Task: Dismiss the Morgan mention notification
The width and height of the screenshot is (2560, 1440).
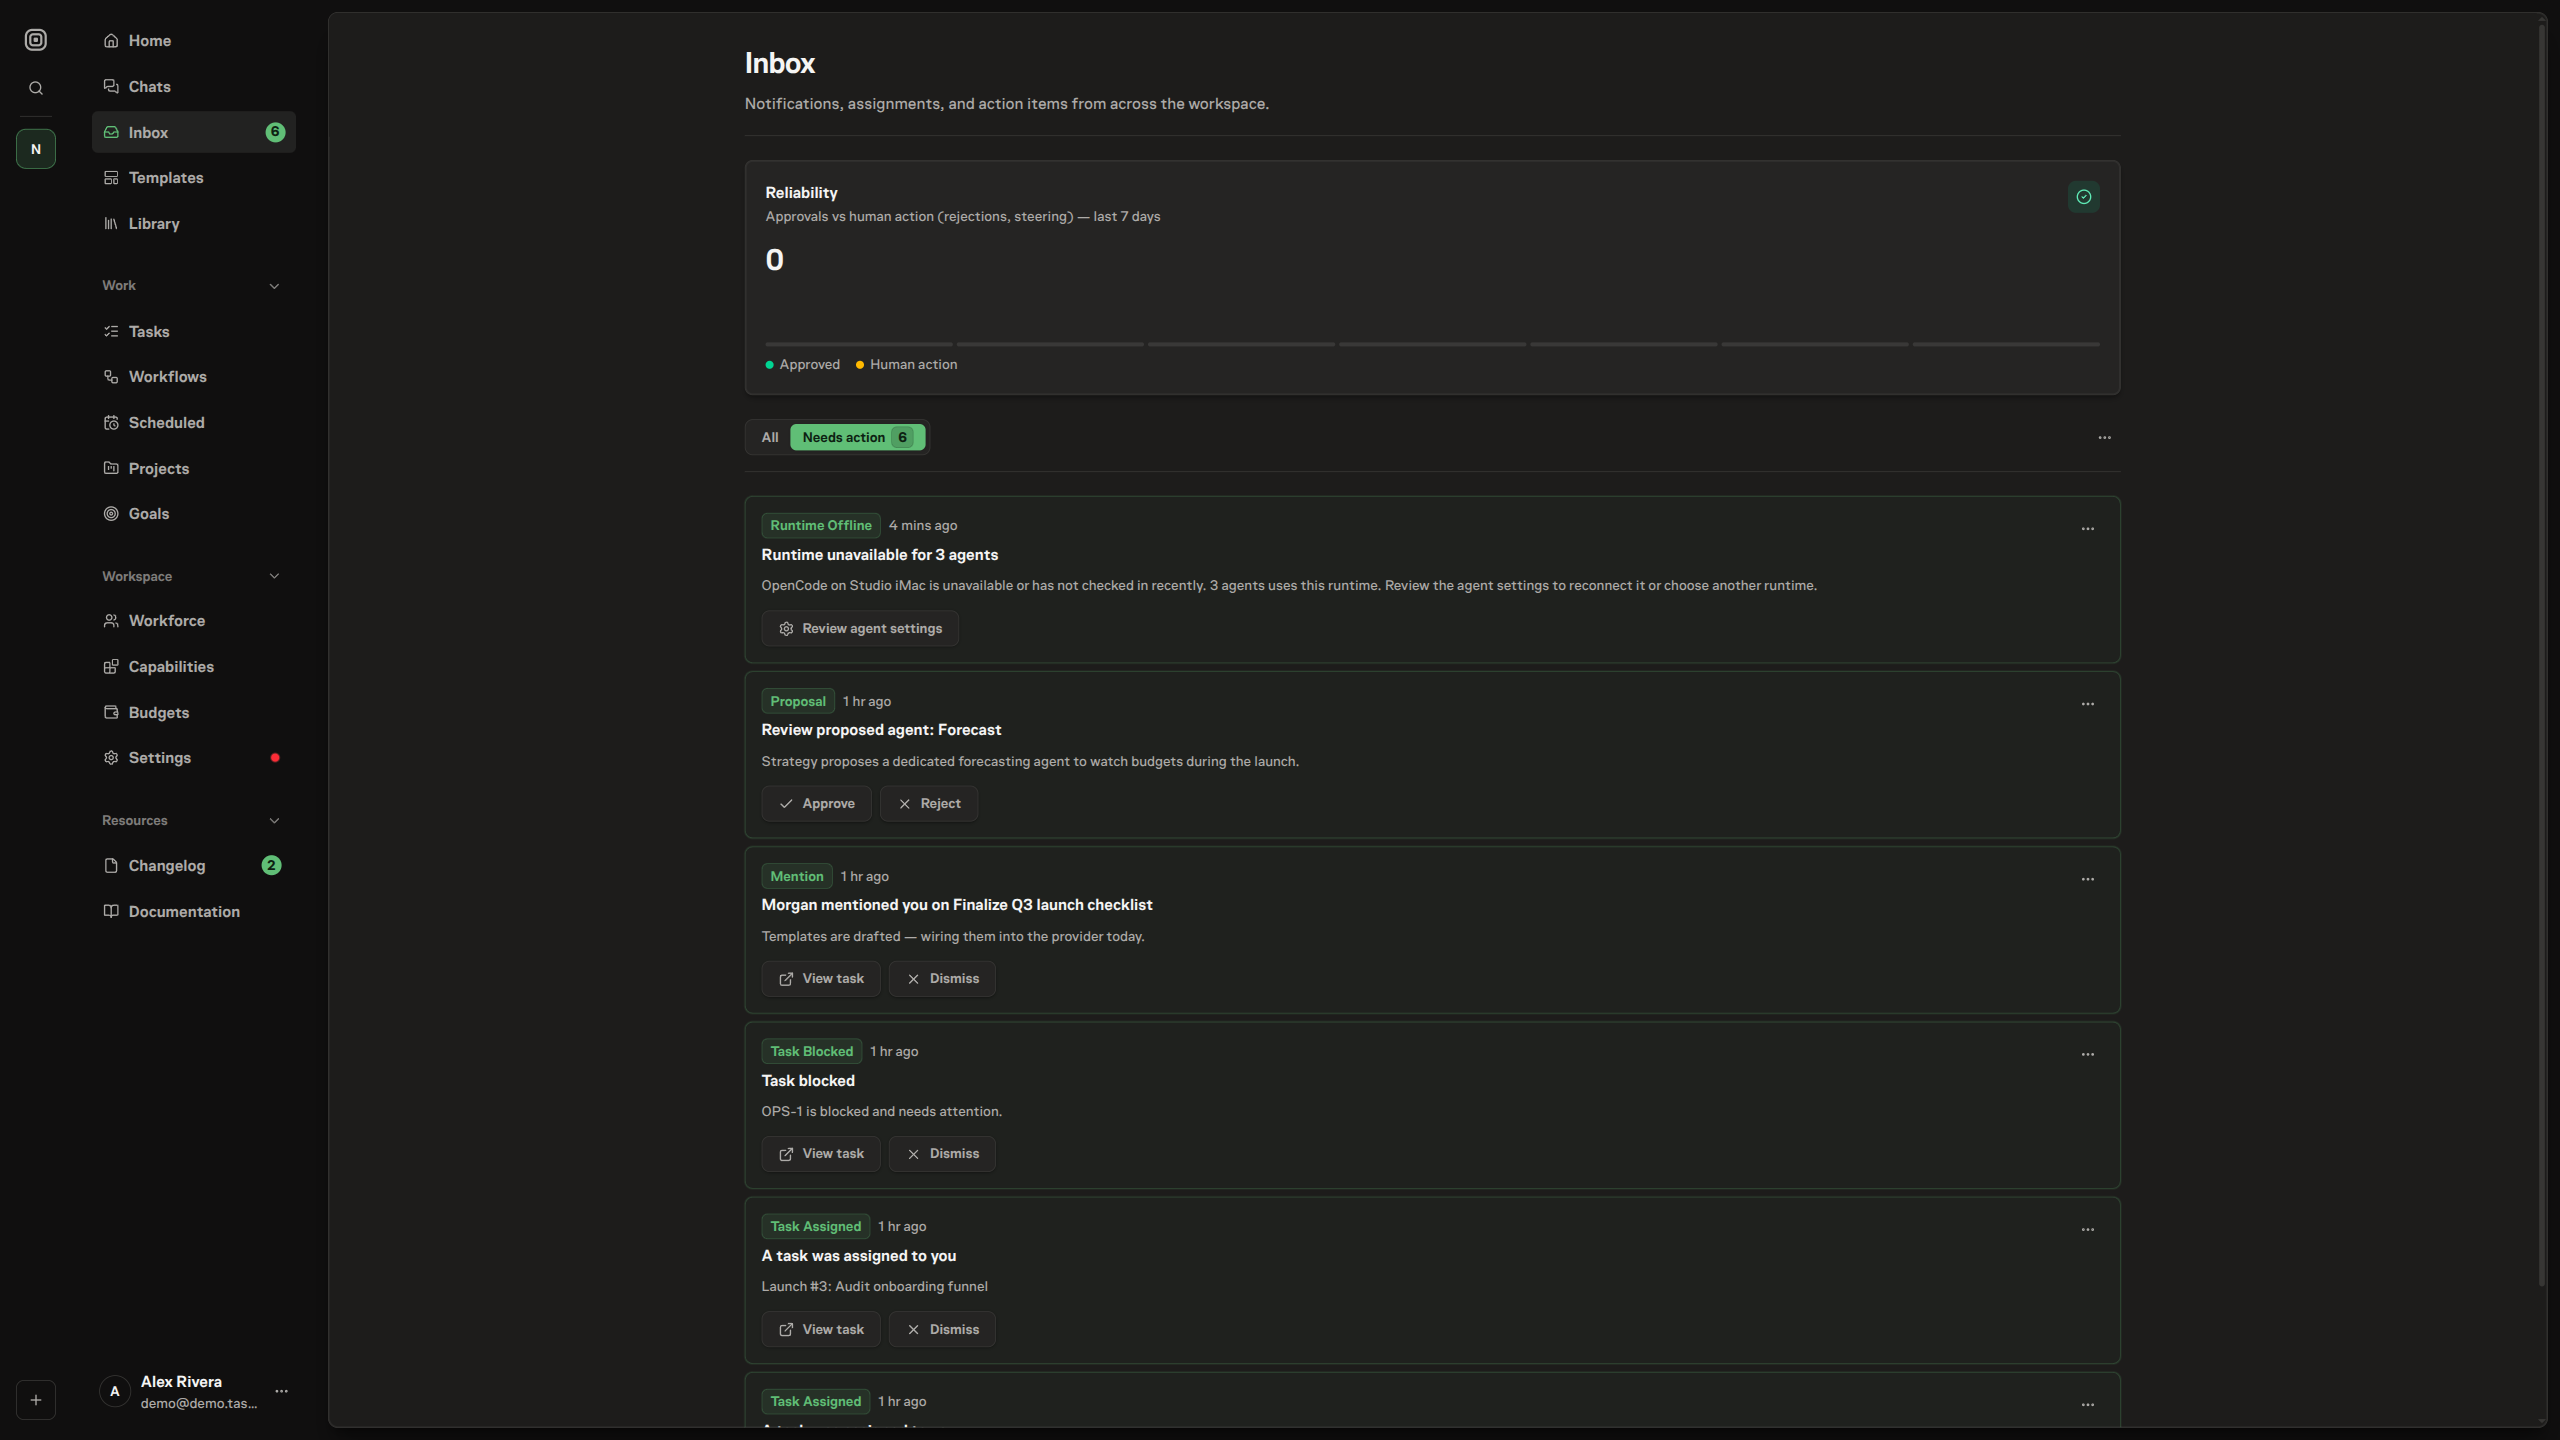Action: click(942, 979)
